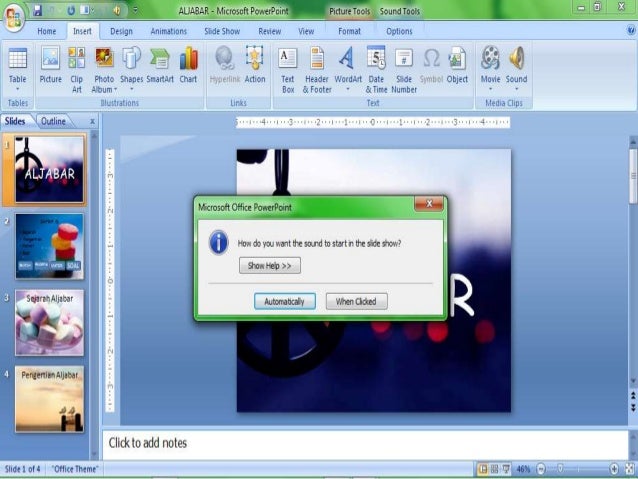The height and width of the screenshot is (479, 638).
Task: Select Sejarah Aljabar slide thumbnail
Action: pos(49,323)
